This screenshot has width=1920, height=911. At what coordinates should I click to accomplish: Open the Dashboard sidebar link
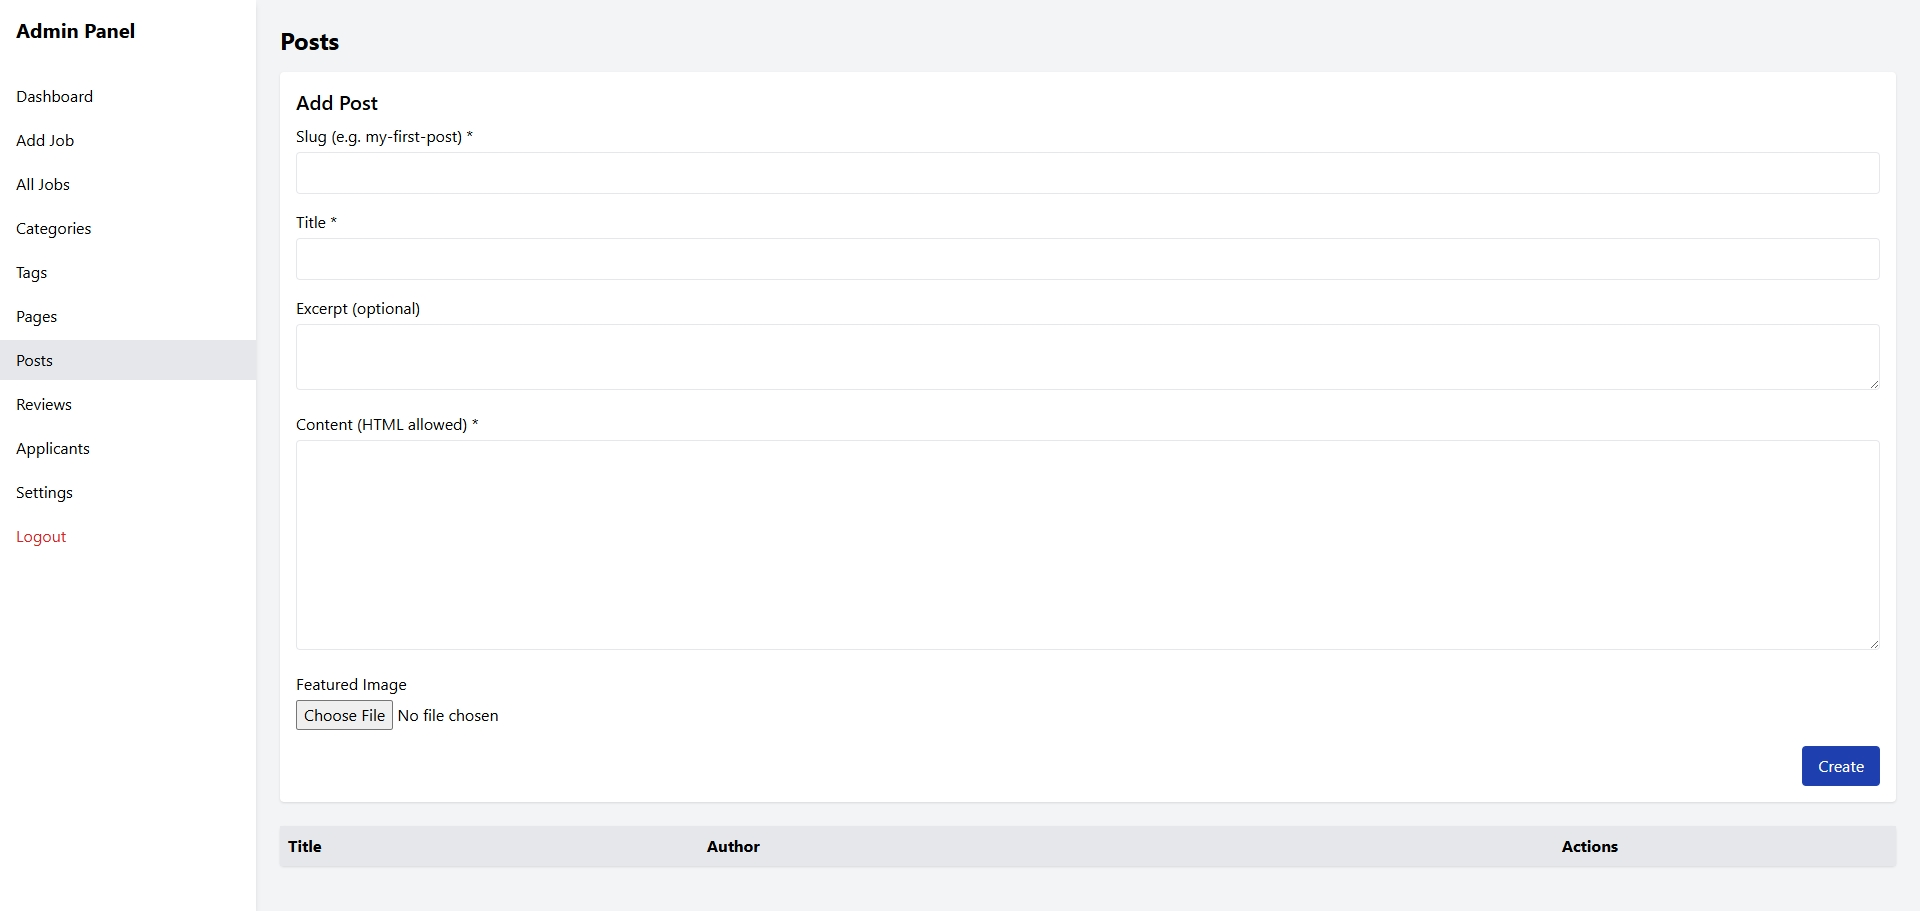54,96
